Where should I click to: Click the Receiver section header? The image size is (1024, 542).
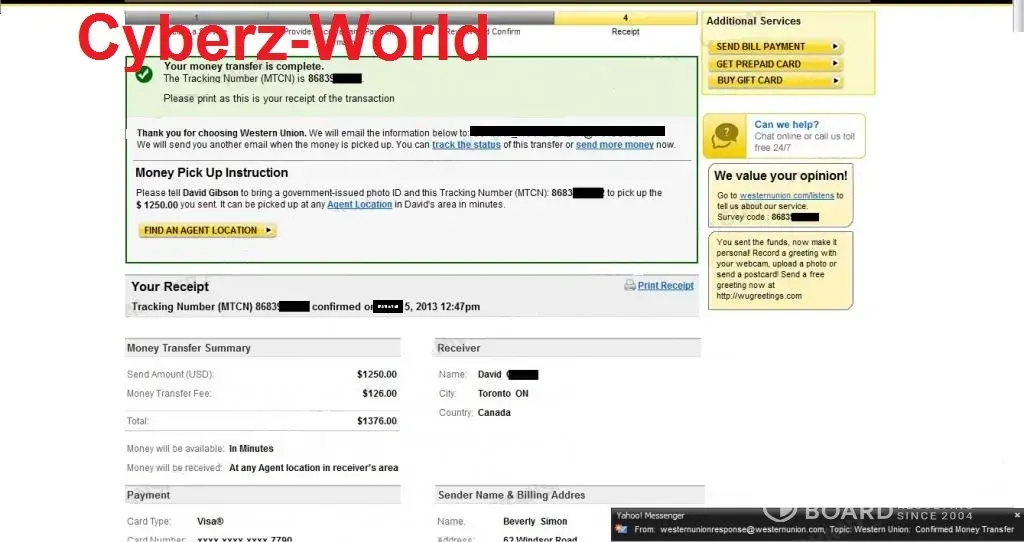568,348
